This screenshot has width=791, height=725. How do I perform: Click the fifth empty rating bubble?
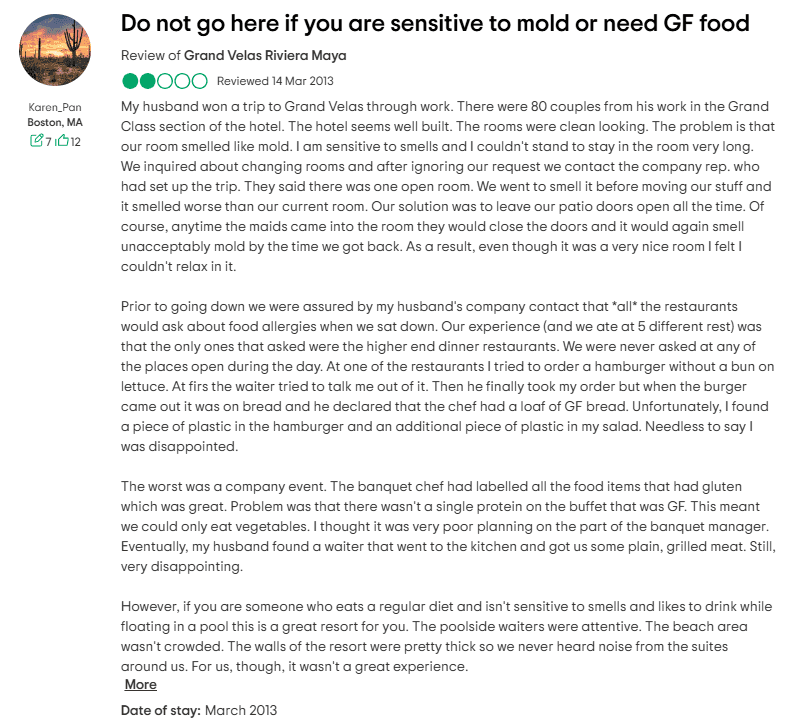(200, 81)
